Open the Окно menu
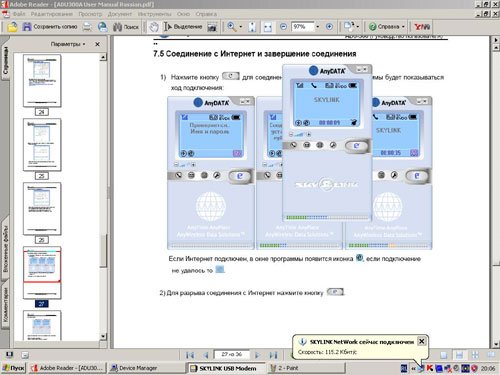 [x=183, y=14]
